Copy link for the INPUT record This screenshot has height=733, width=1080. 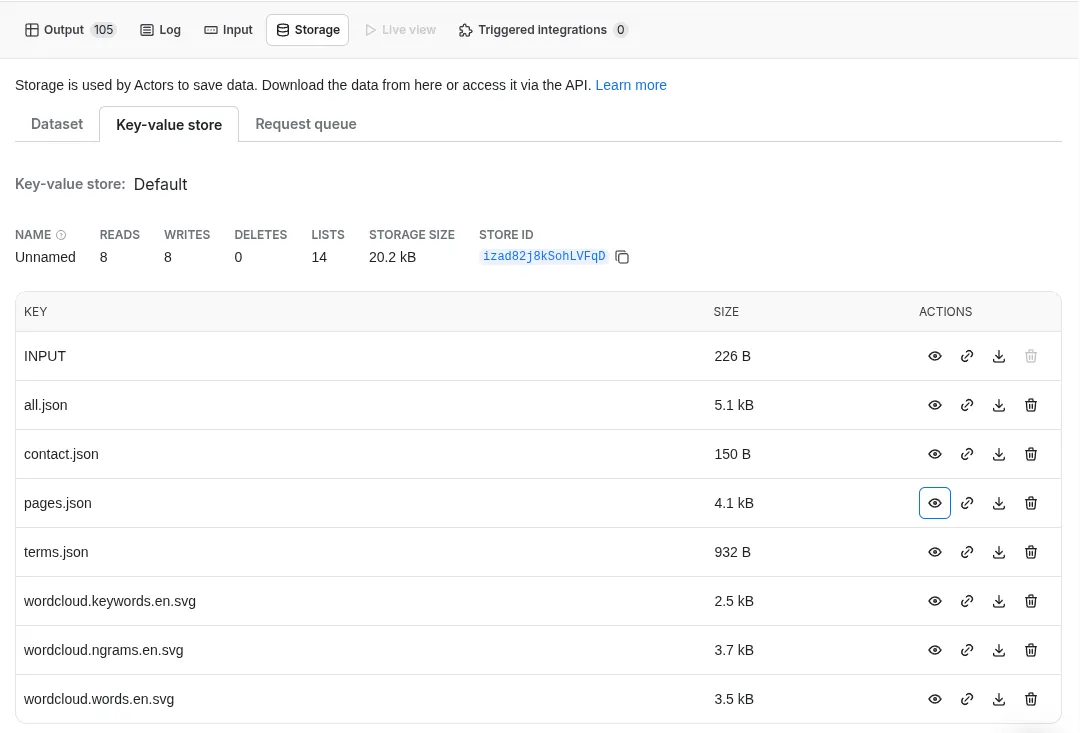pyautogui.click(x=967, y=356)
